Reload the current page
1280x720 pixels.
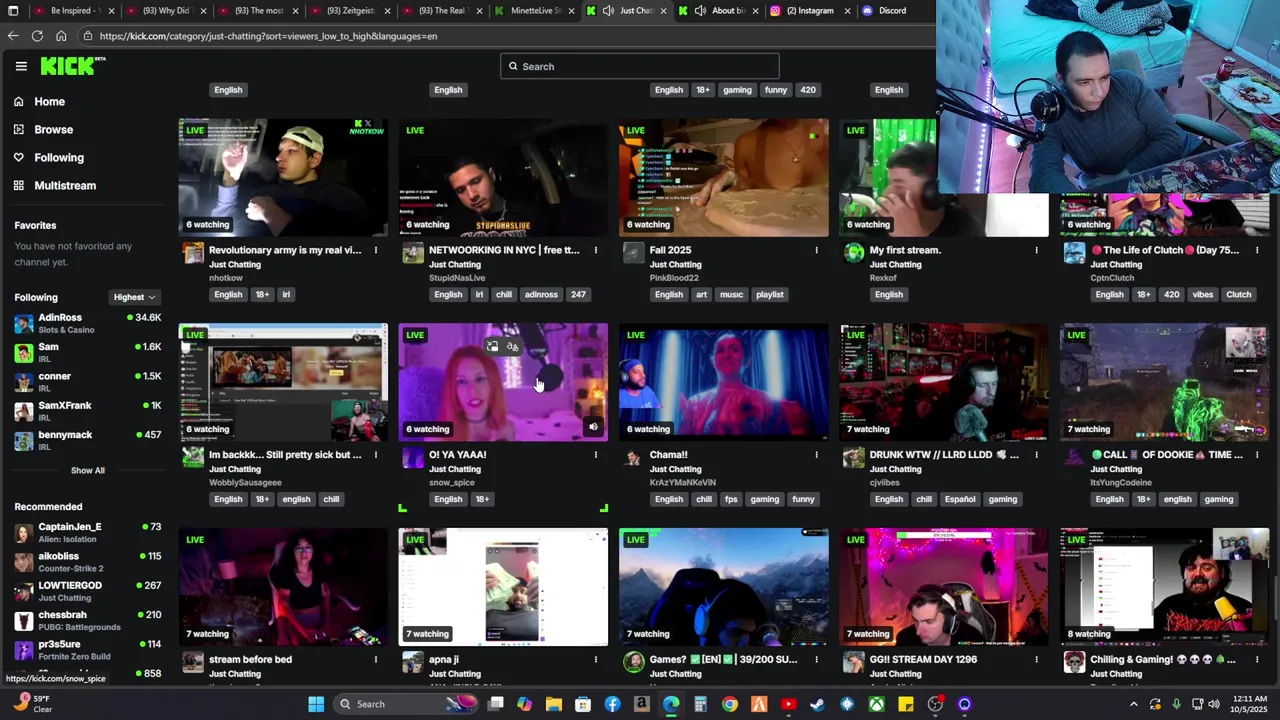[x=37, y=36]
